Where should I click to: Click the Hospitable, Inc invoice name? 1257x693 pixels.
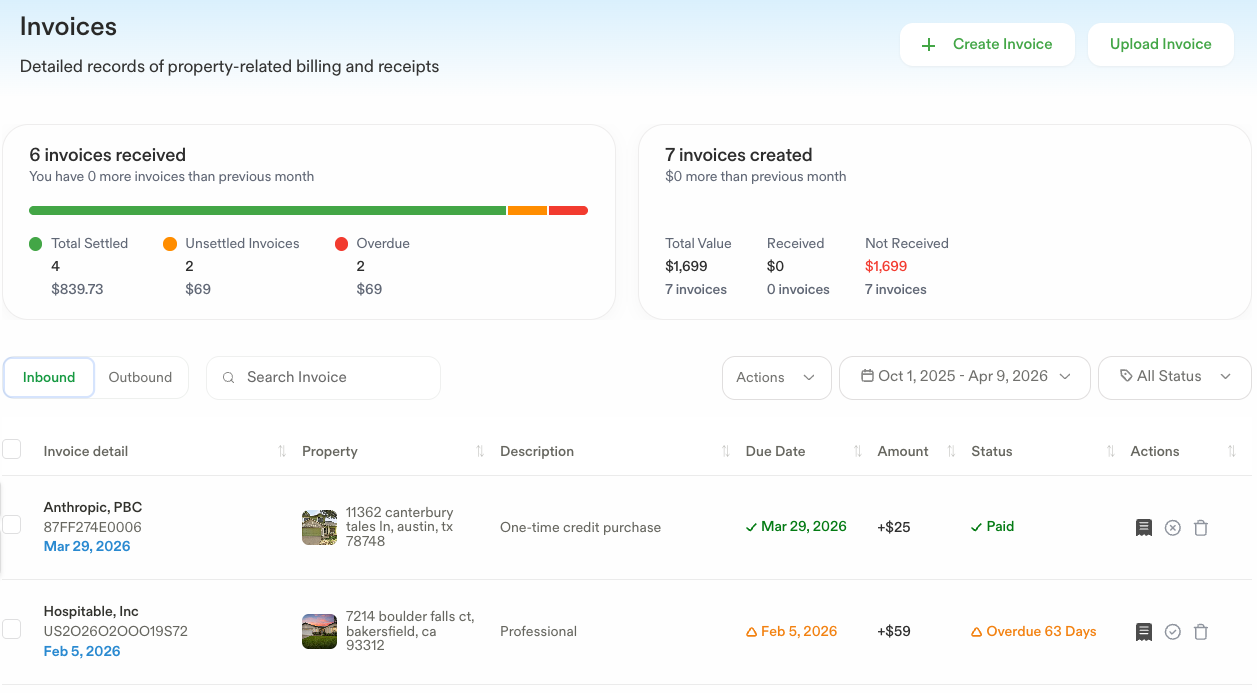[x=91, y=611]
